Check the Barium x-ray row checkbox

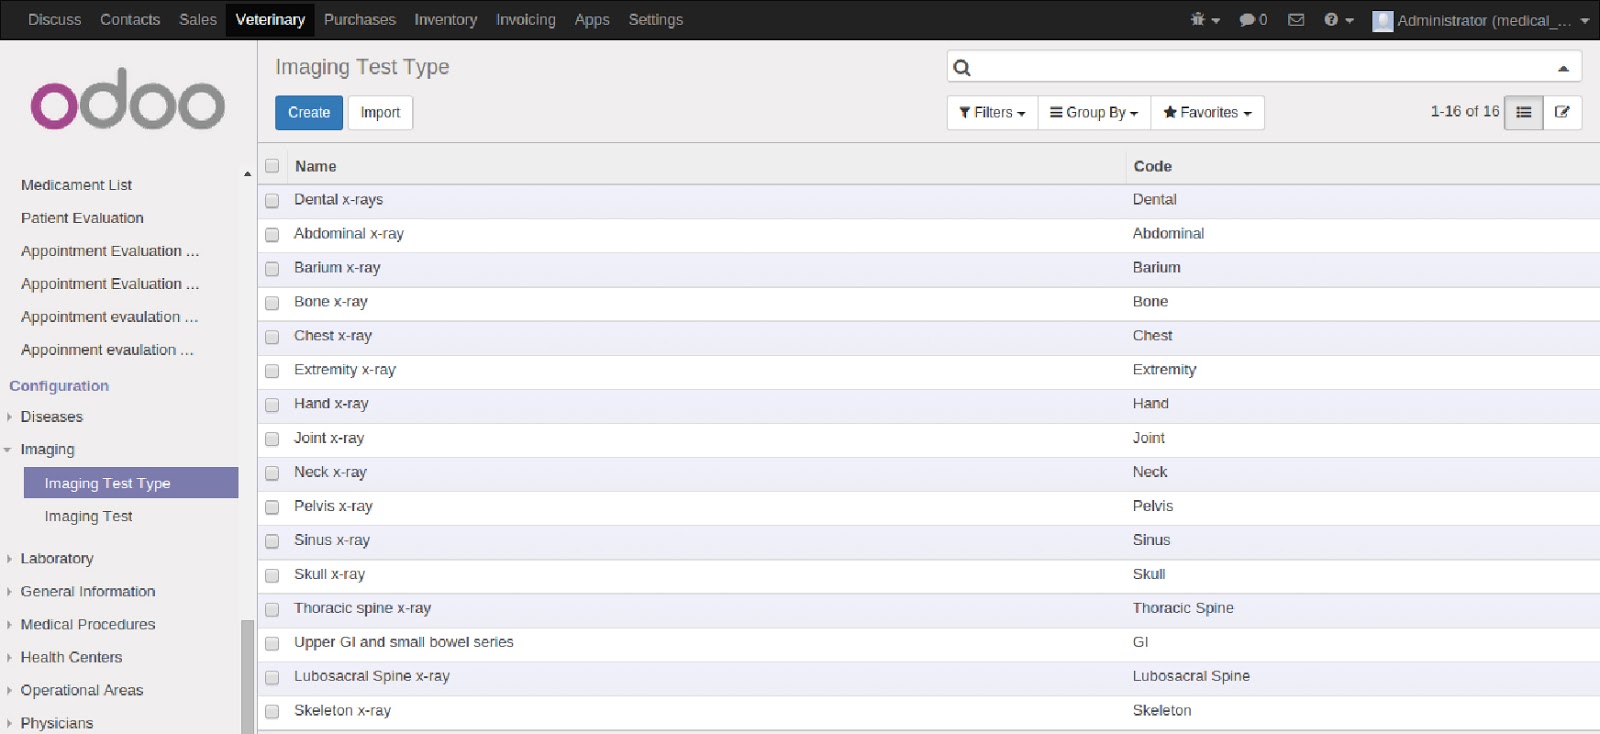(x=272, y=268)
